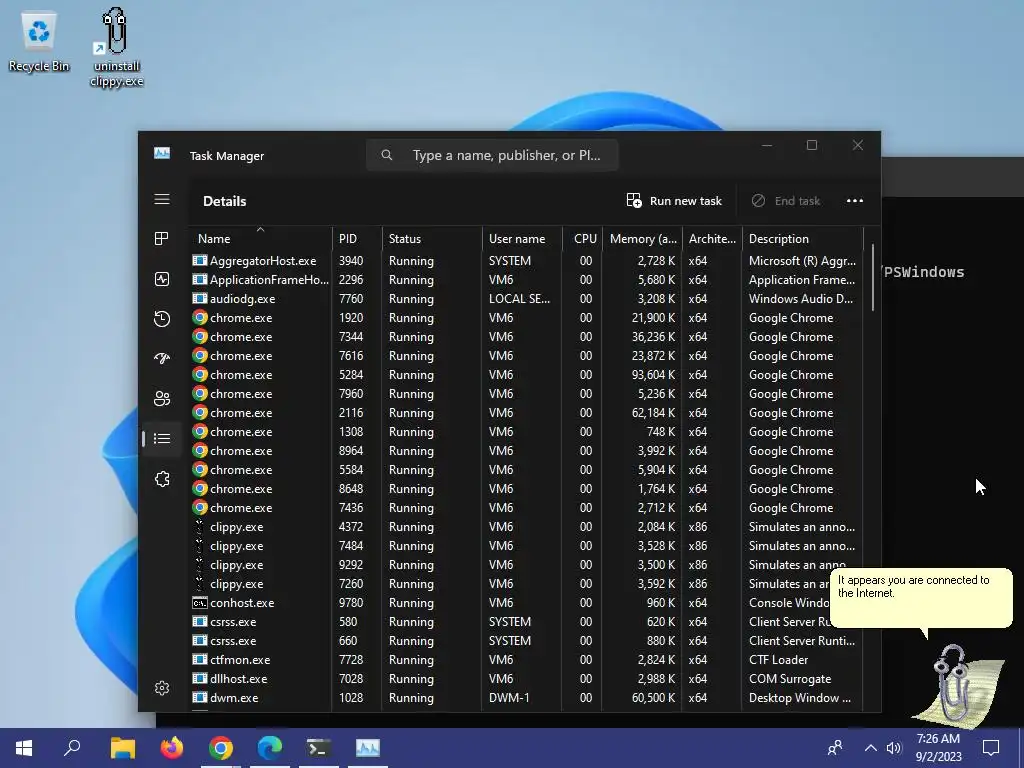Select the uninstall clippy.exe desktop shortcut
The width and height of the screenshot is (1024, 768).
(116, 47)
